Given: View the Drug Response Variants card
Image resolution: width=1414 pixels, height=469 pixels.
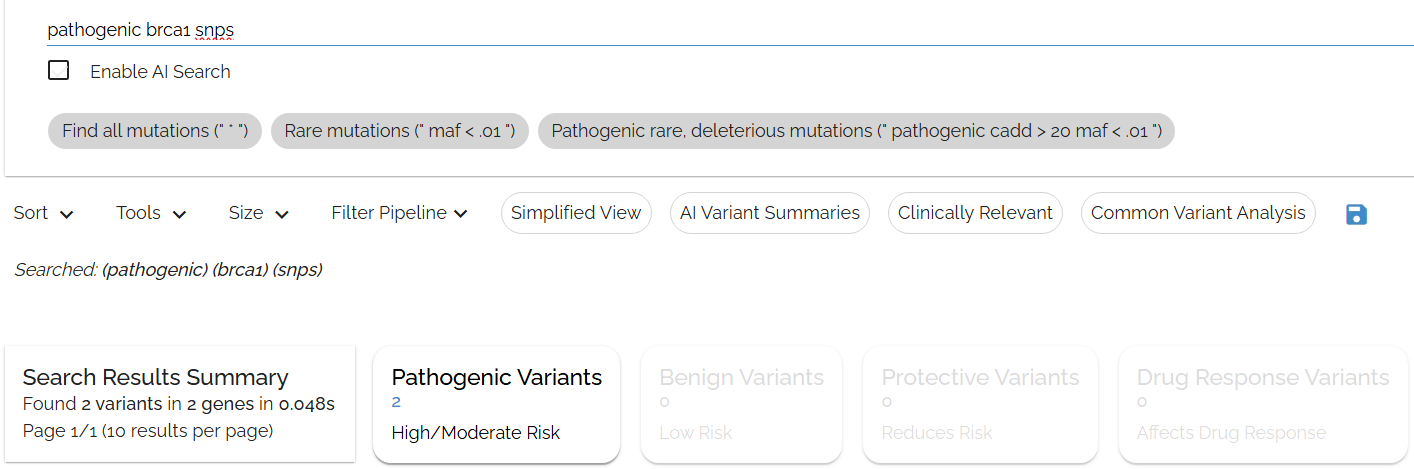Looking at the screenshot, I should [x=1263, y=405].
